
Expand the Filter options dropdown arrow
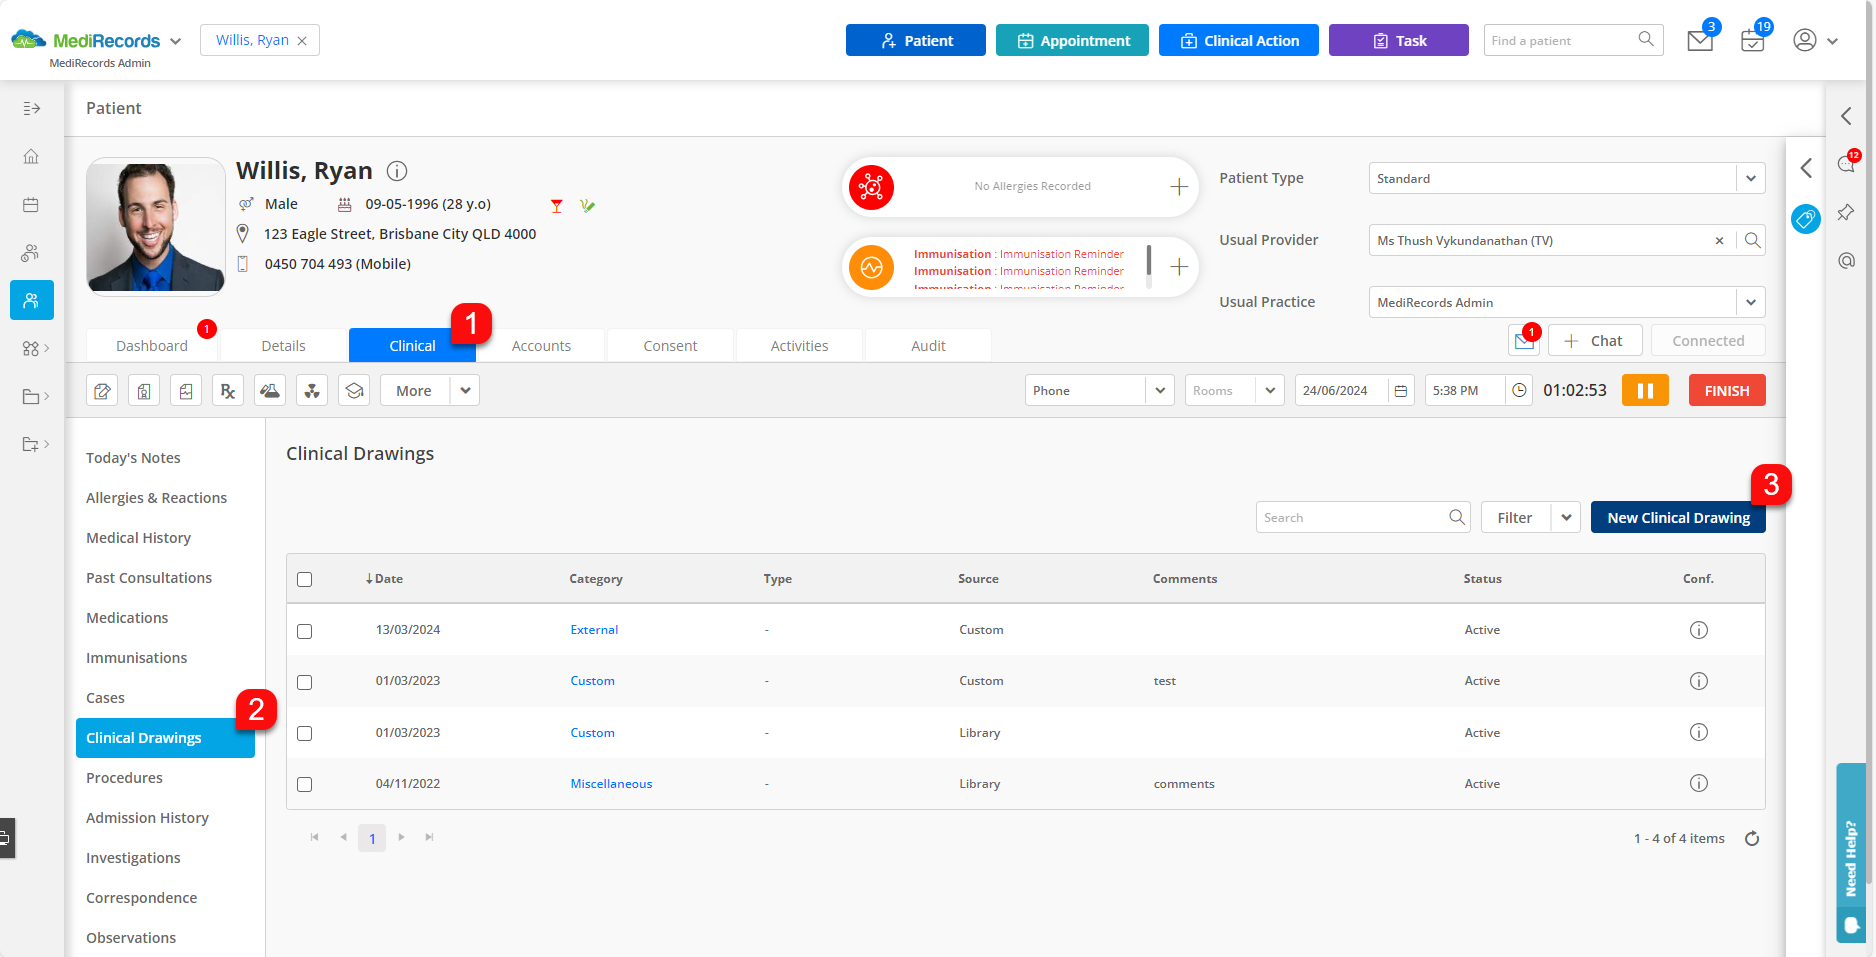coord(1566,517)
